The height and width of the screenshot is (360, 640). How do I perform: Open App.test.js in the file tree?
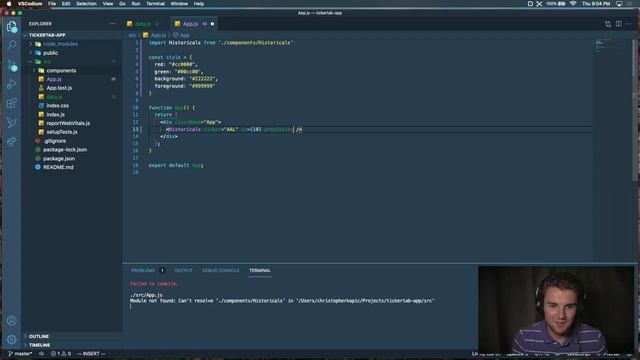tap(59, 88)
